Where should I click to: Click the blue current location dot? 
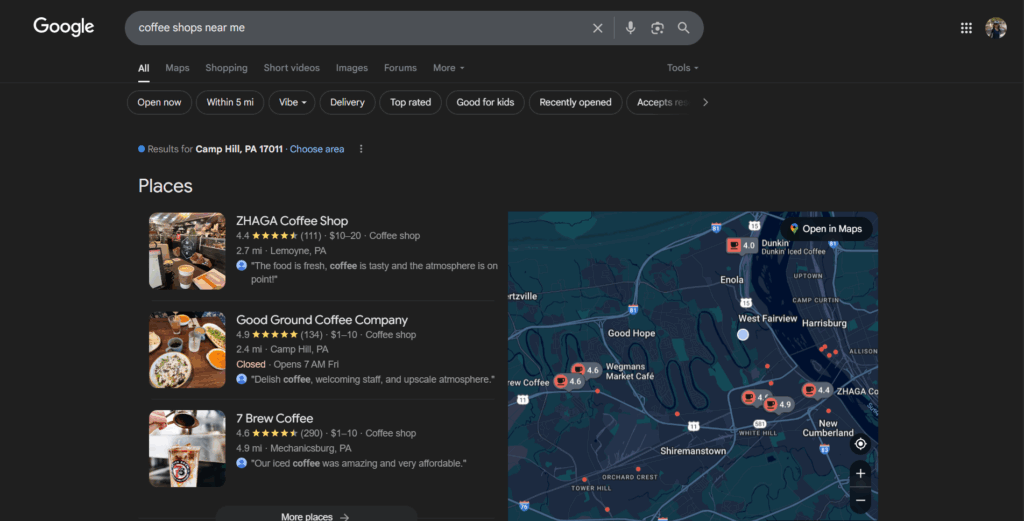point(743,335)
